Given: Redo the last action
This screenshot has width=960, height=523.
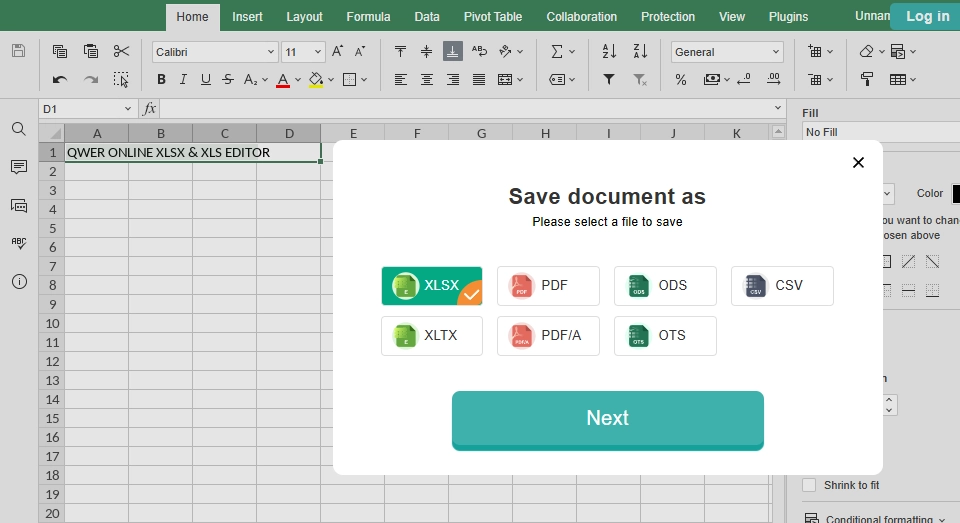Looking at the screenshot, I should [91, 80].
